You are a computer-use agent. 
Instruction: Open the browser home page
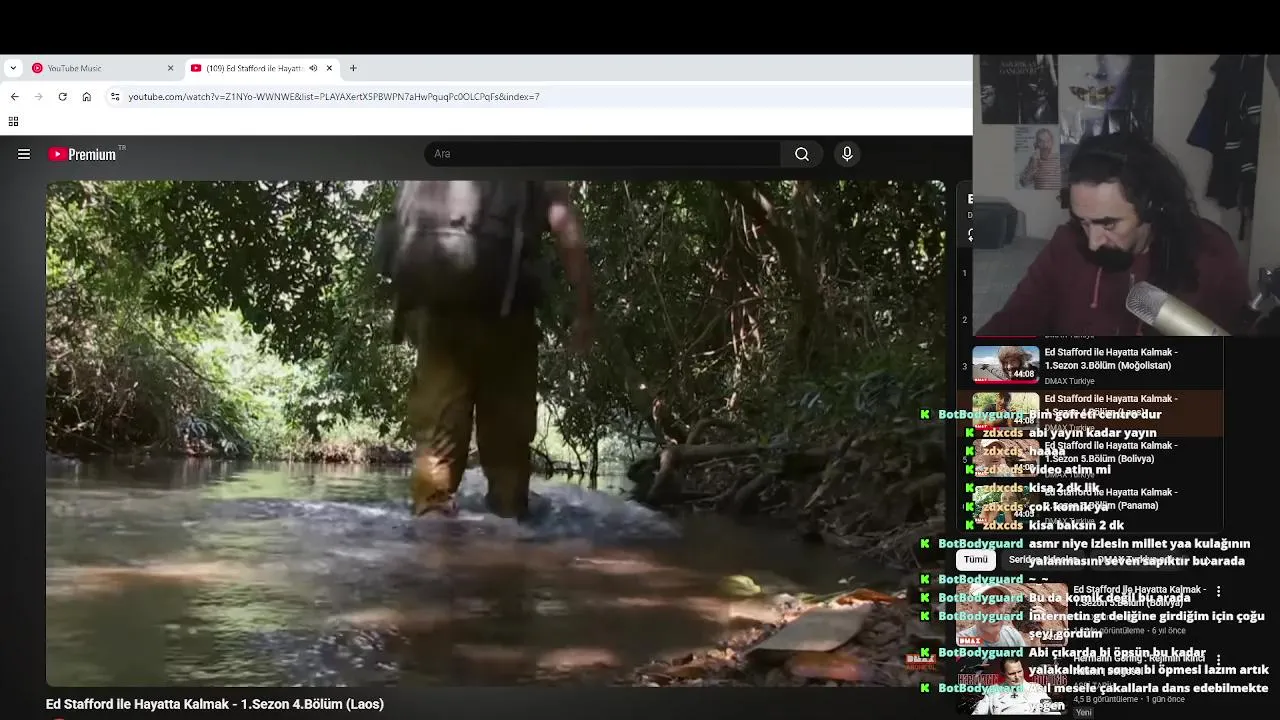[x=87, y=97]
